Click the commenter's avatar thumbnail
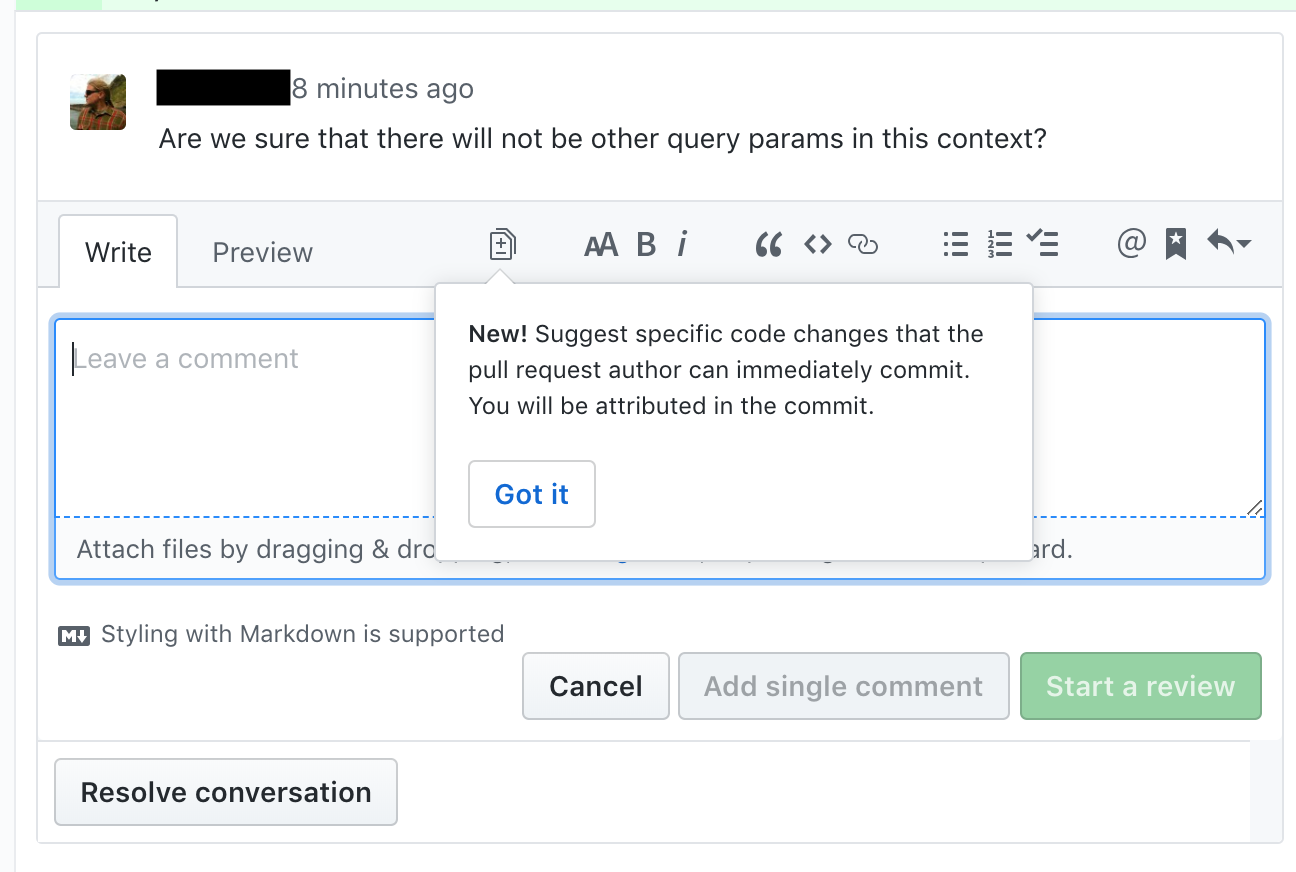Viewport: 1296px width, 872px height. tap(98, 102)
